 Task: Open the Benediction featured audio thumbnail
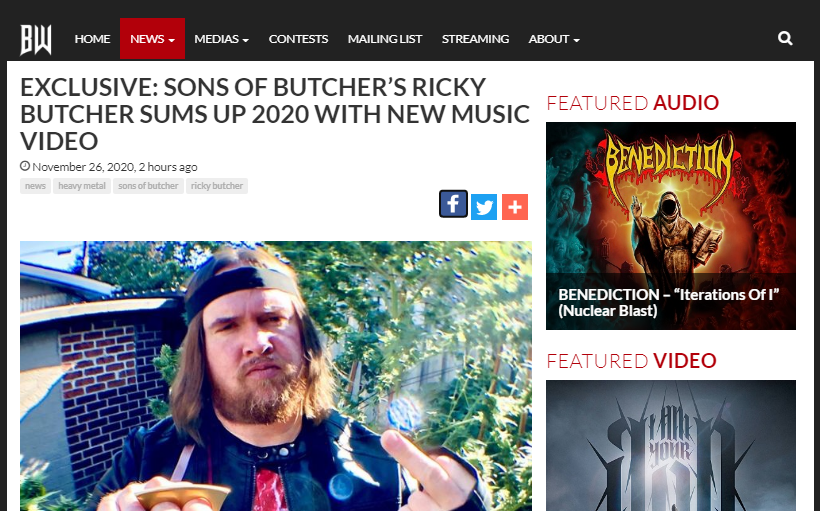tap(671, 226)
